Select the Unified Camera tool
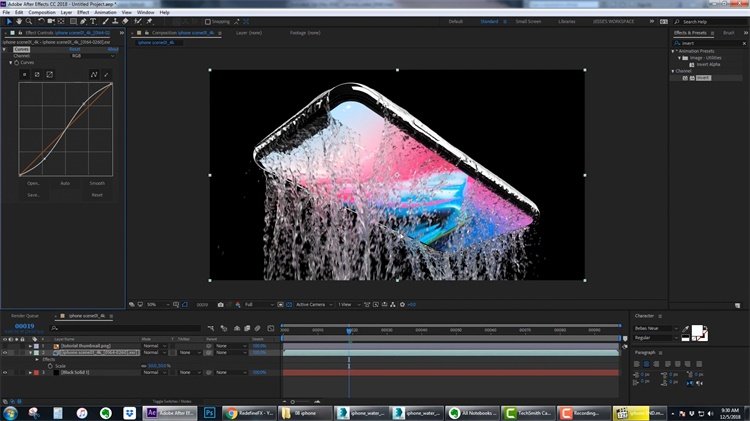This screenshot has width=750, height=421. pos(51,22)
